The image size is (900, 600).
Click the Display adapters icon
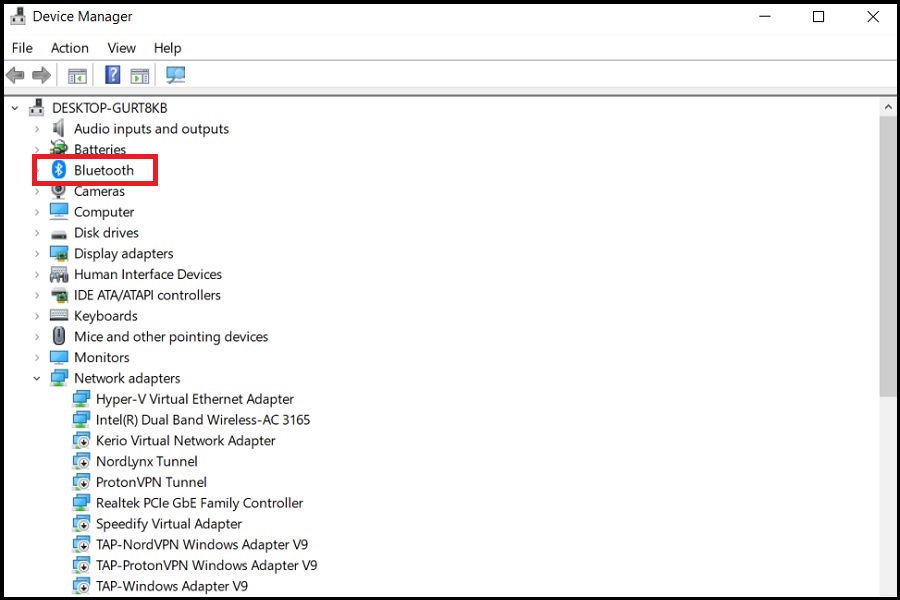click(x=59, y=253)
